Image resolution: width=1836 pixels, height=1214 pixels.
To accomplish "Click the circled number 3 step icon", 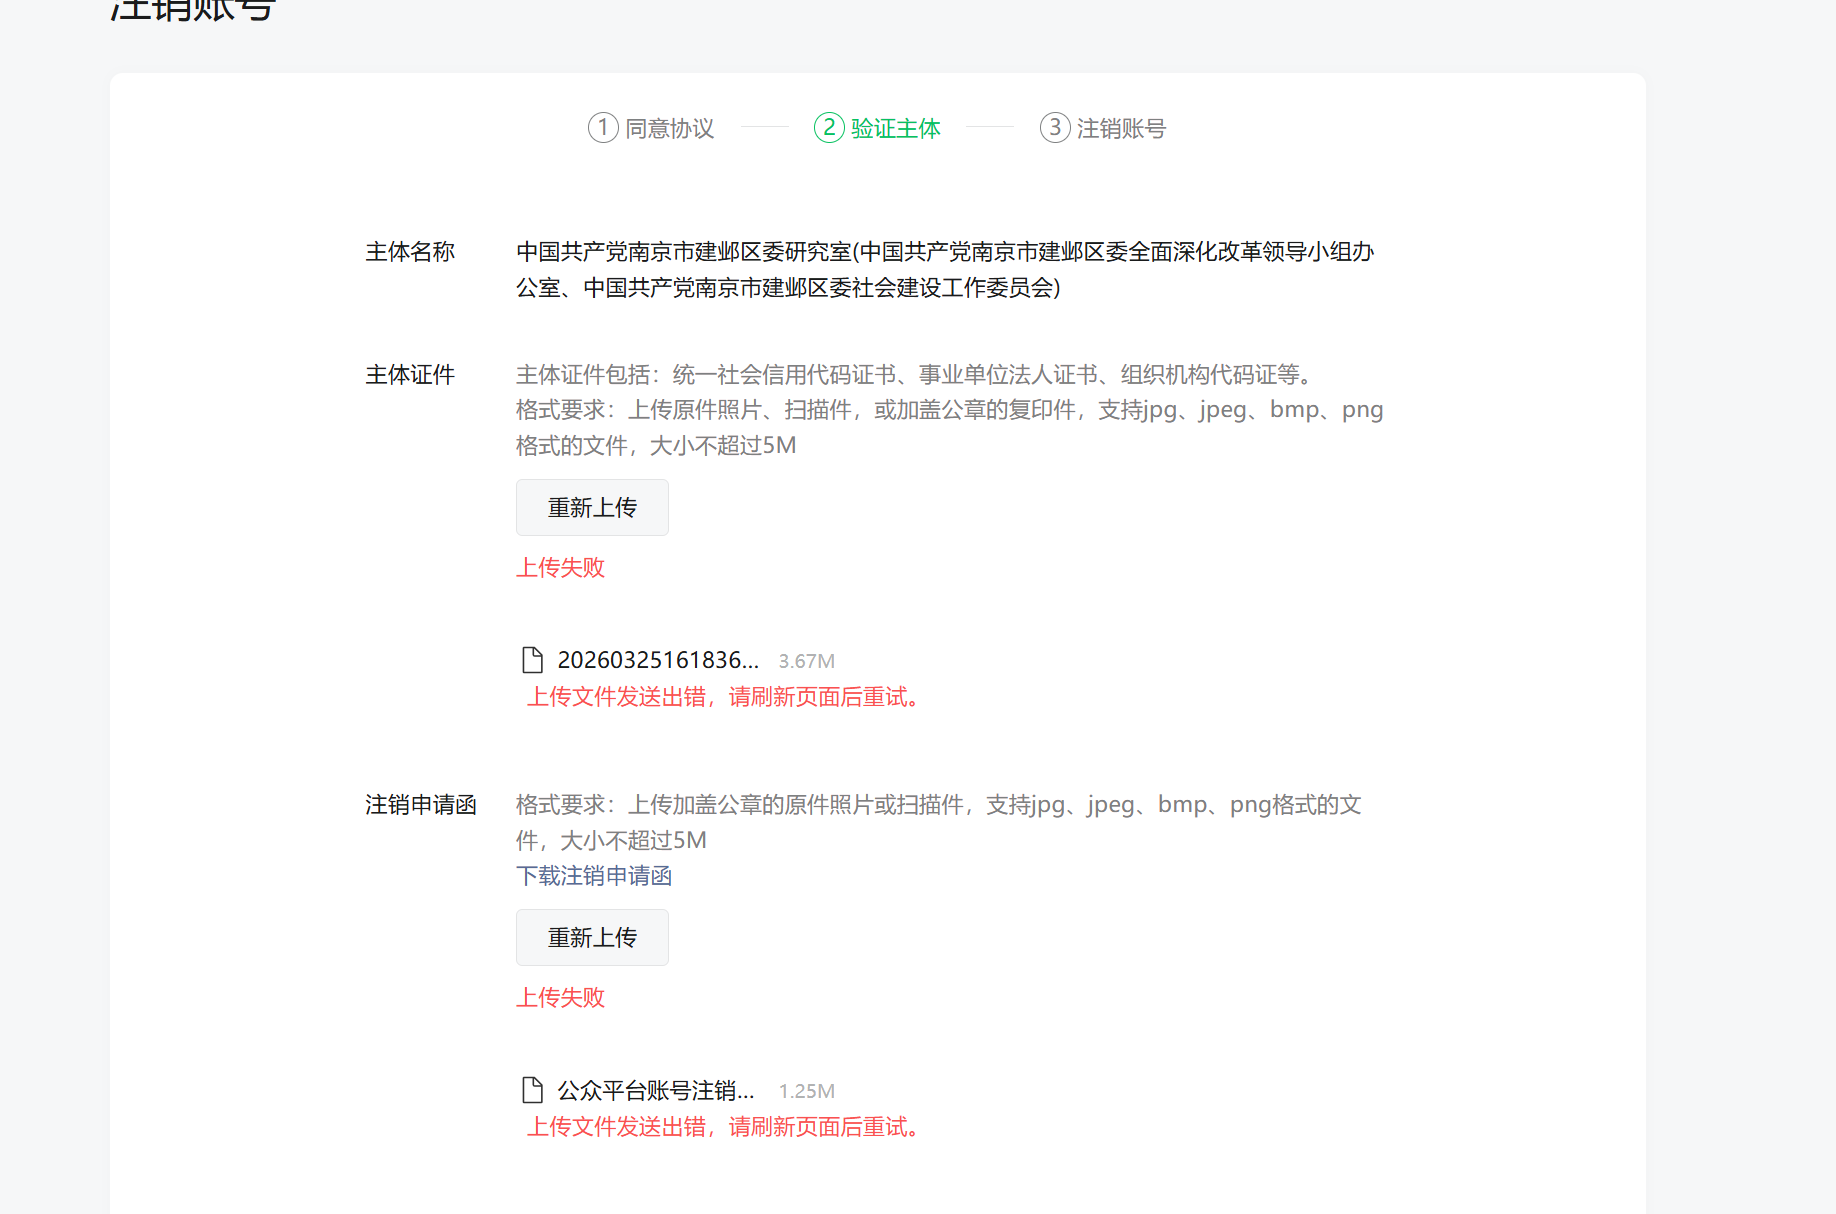I will click(1055, 128).
